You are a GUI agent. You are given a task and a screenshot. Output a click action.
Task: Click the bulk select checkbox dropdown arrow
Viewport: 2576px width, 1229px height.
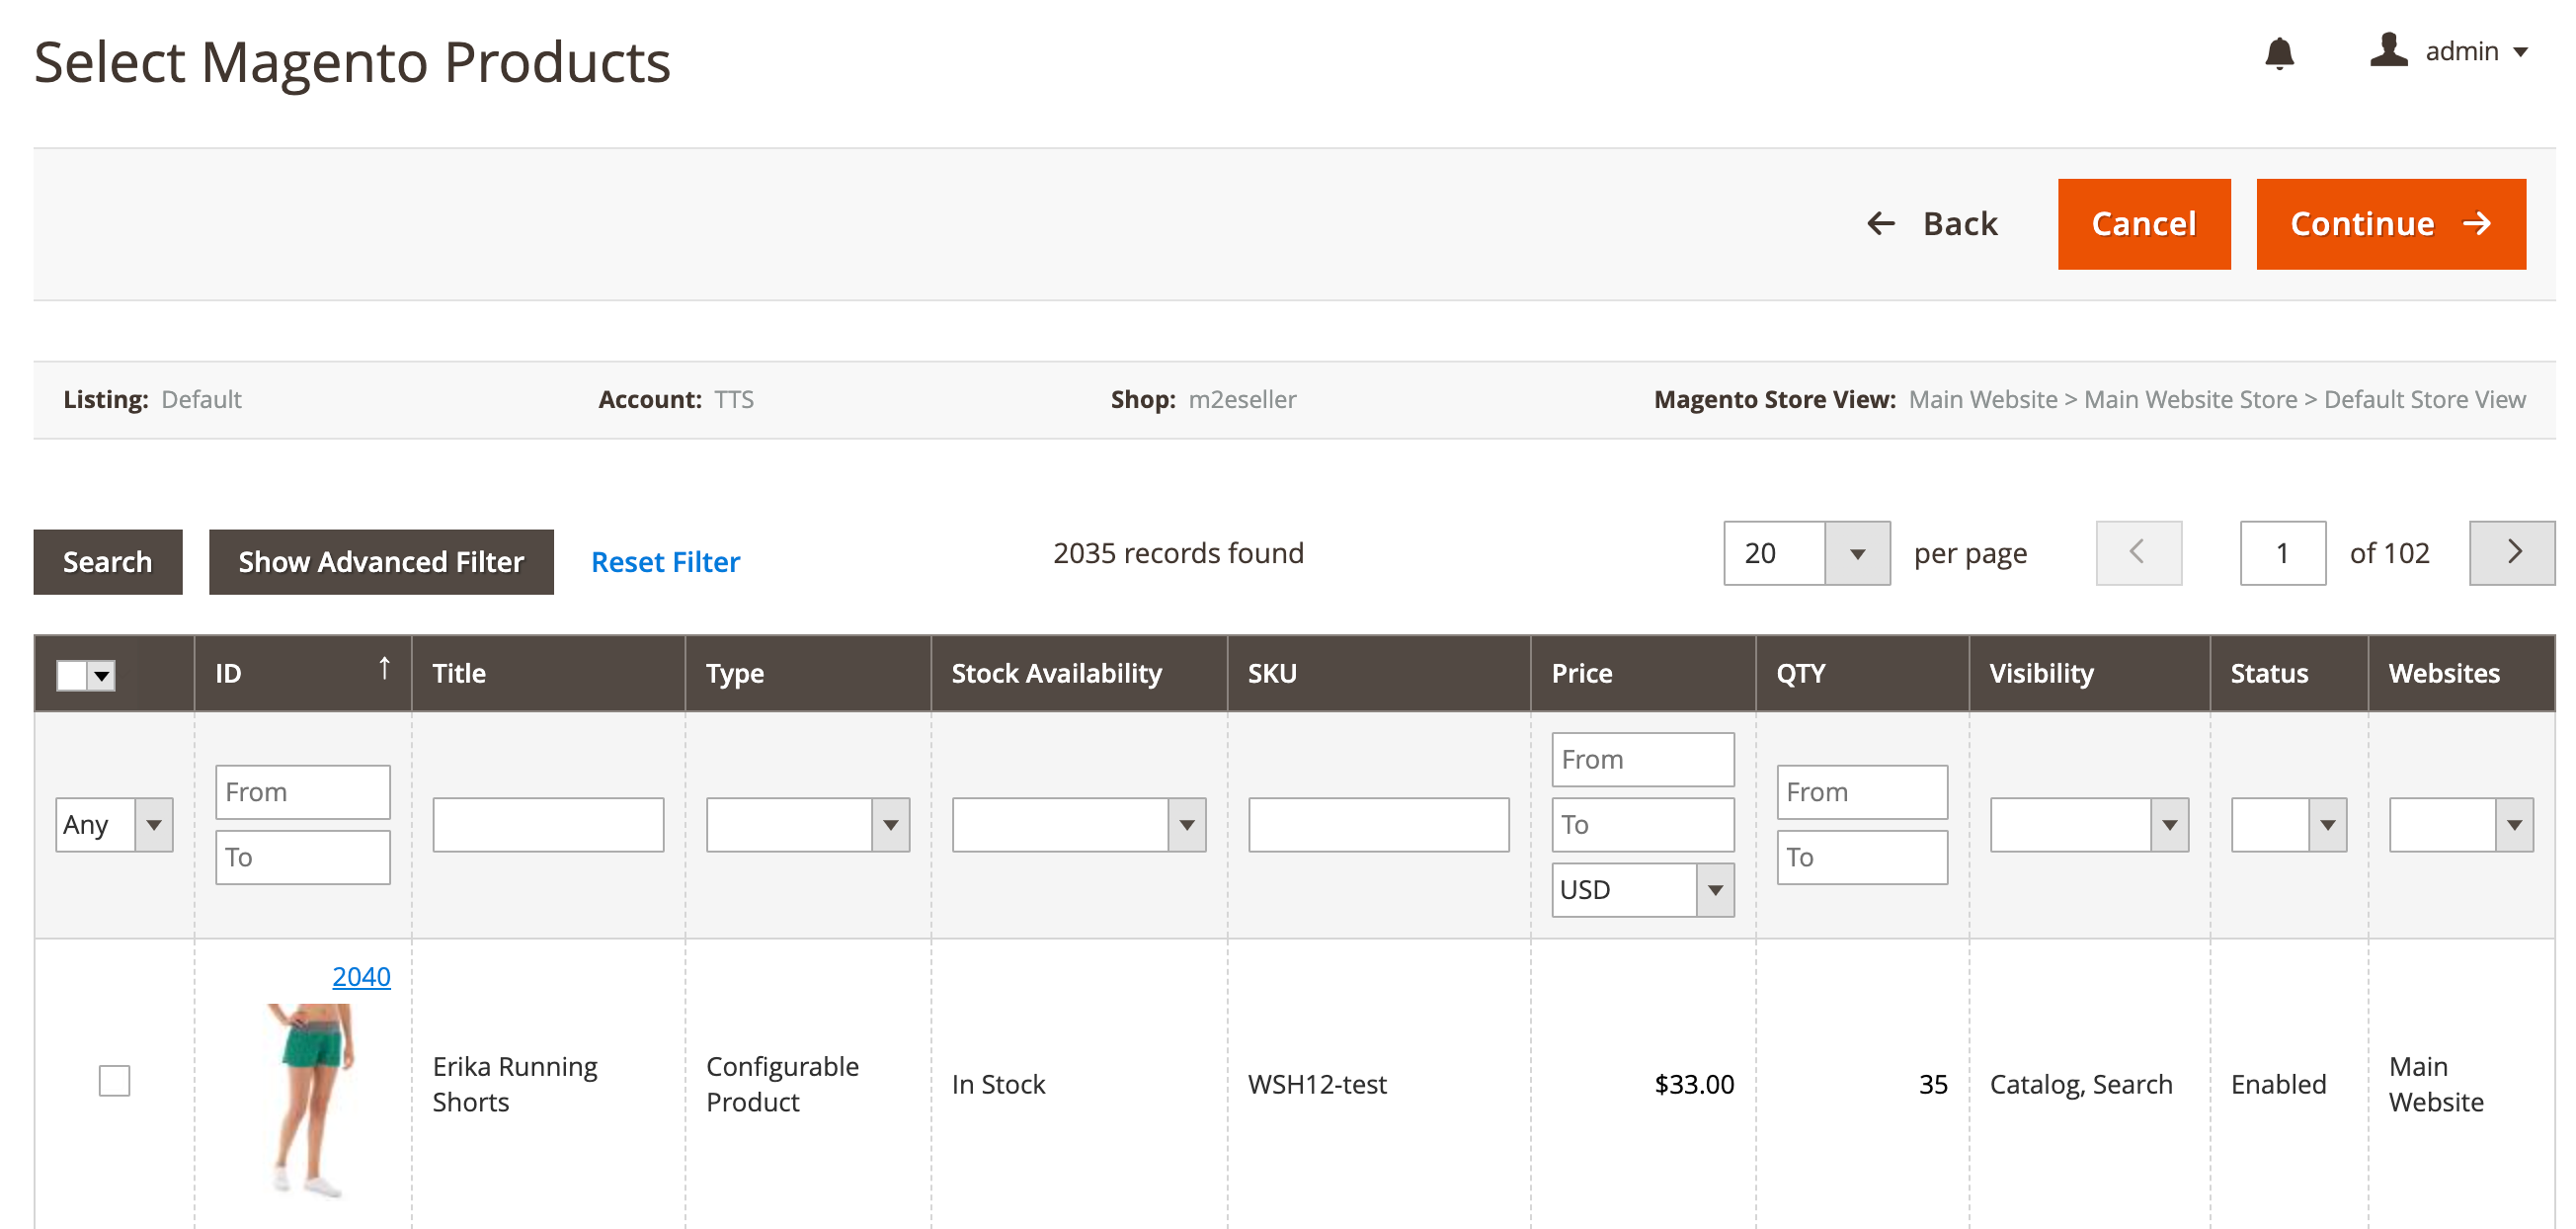click(101, 676)
